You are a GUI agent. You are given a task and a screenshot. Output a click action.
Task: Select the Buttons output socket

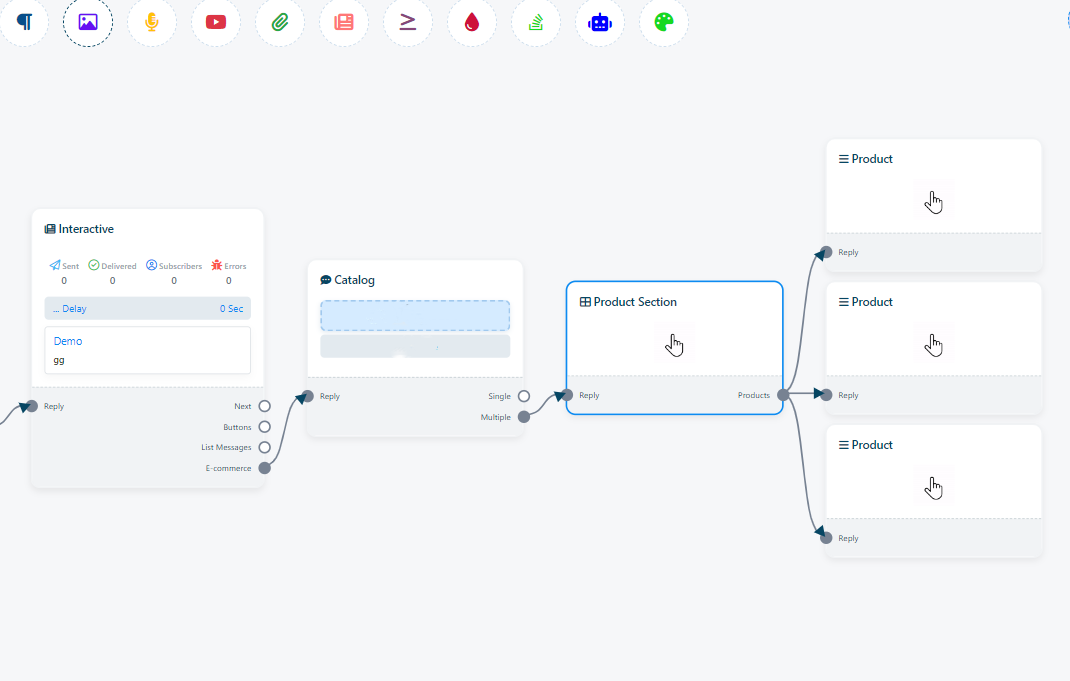point(264,427)
